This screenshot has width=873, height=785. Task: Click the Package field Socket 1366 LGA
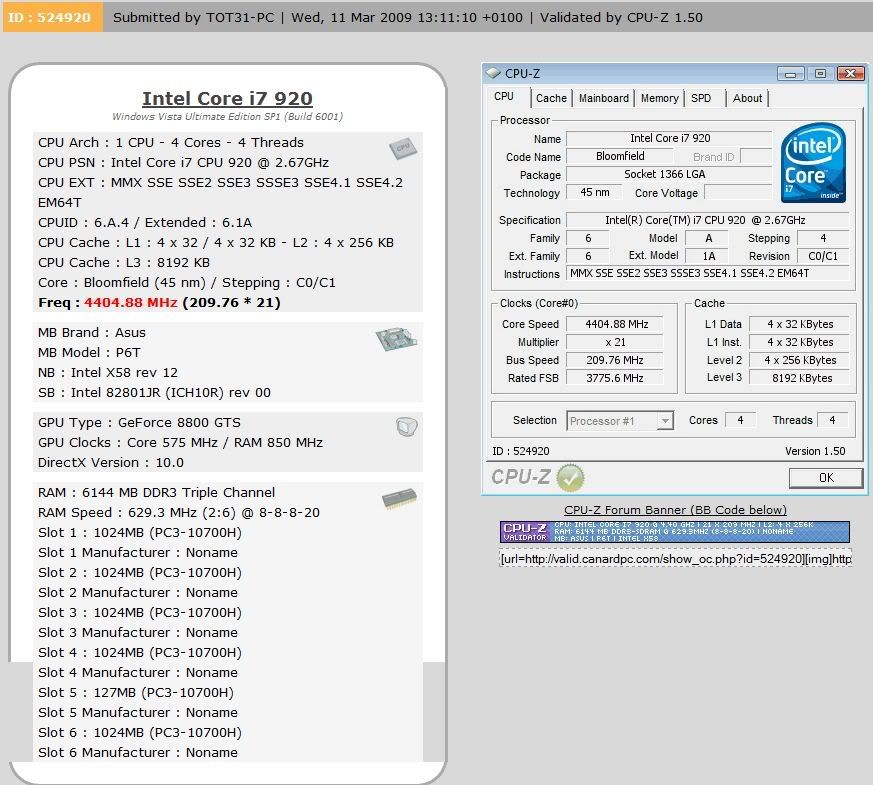pos(669,174)
